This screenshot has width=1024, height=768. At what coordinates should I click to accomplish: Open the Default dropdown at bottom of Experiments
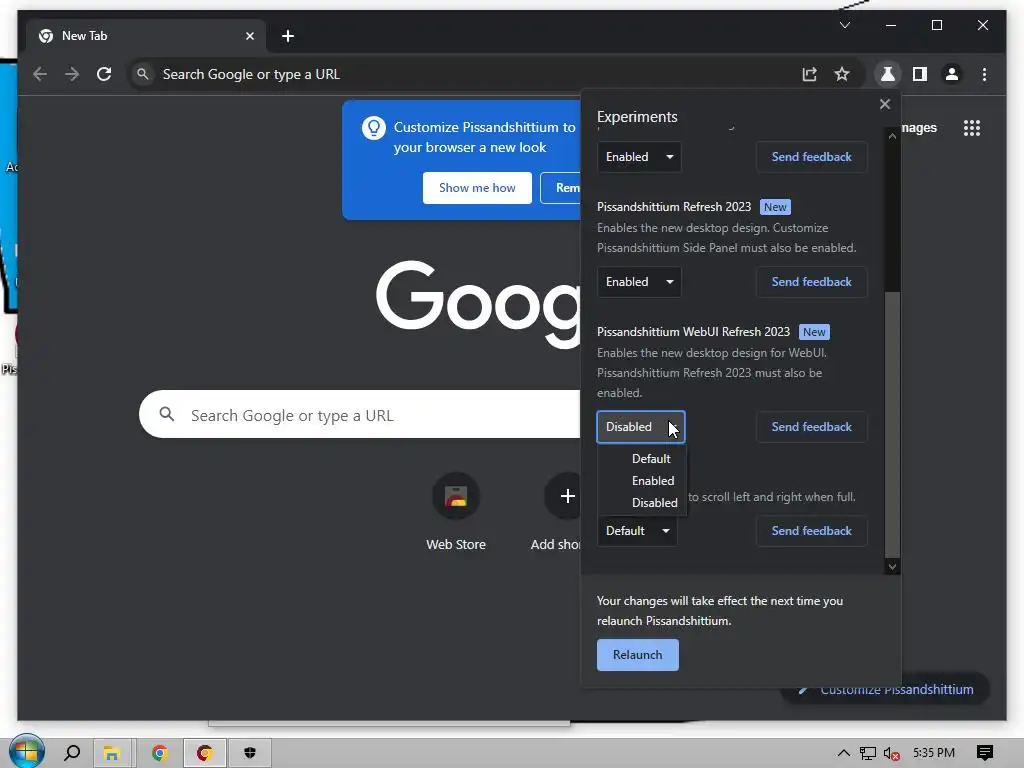637,531
